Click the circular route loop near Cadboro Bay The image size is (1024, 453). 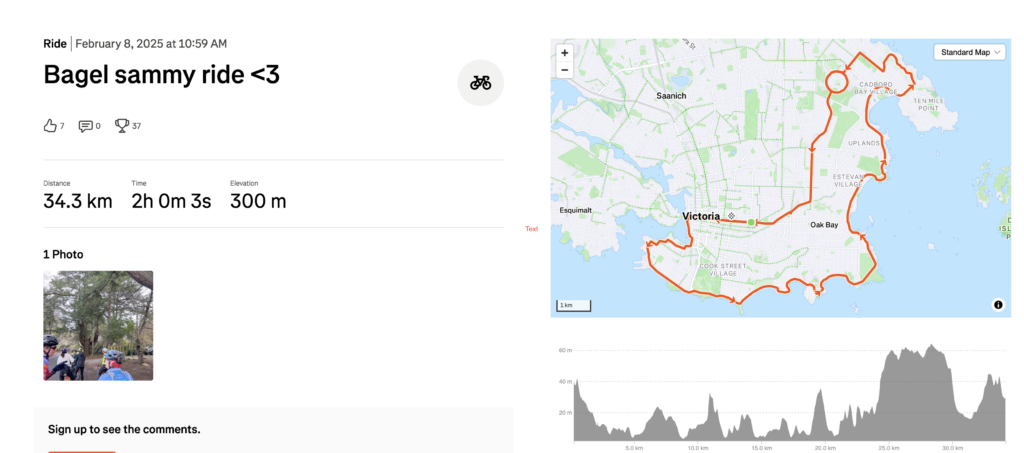[836, 81]
